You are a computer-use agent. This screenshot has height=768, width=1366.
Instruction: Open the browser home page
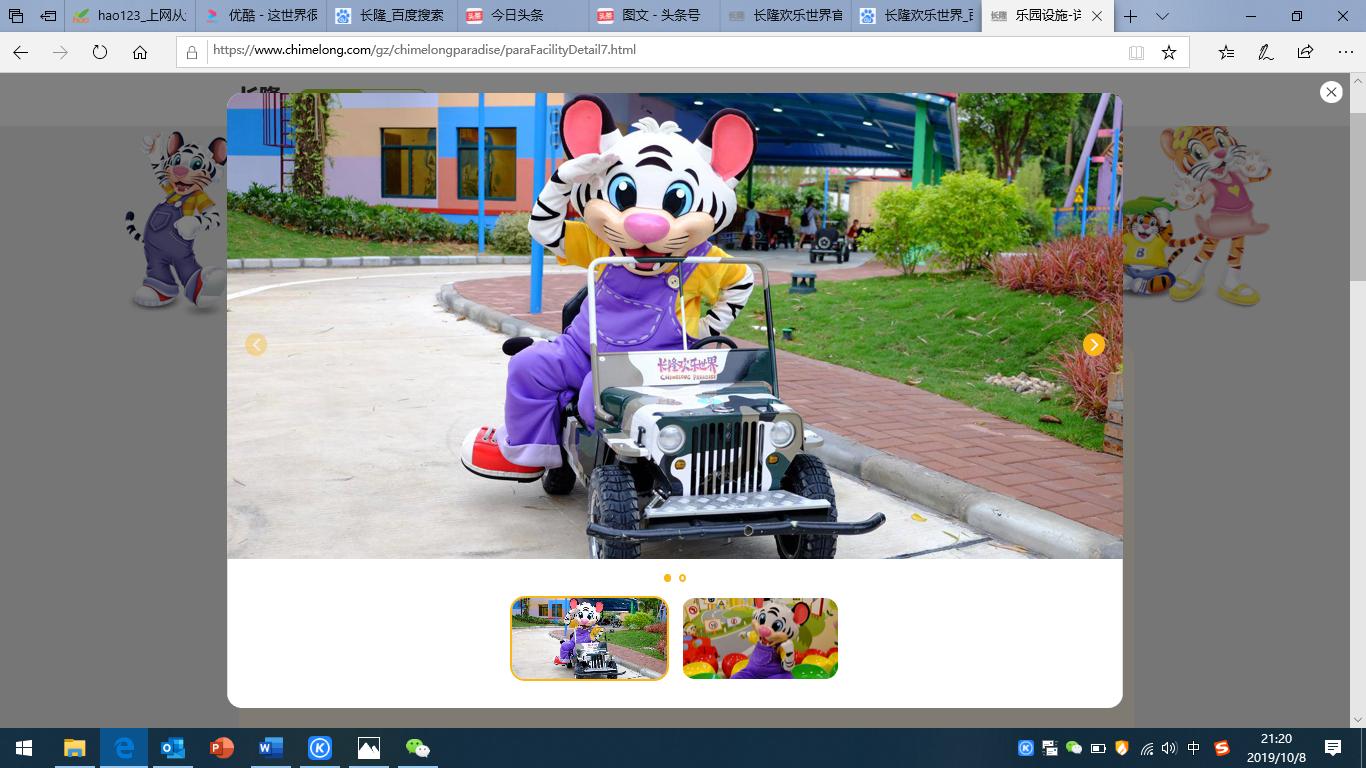tap(140, 52)
